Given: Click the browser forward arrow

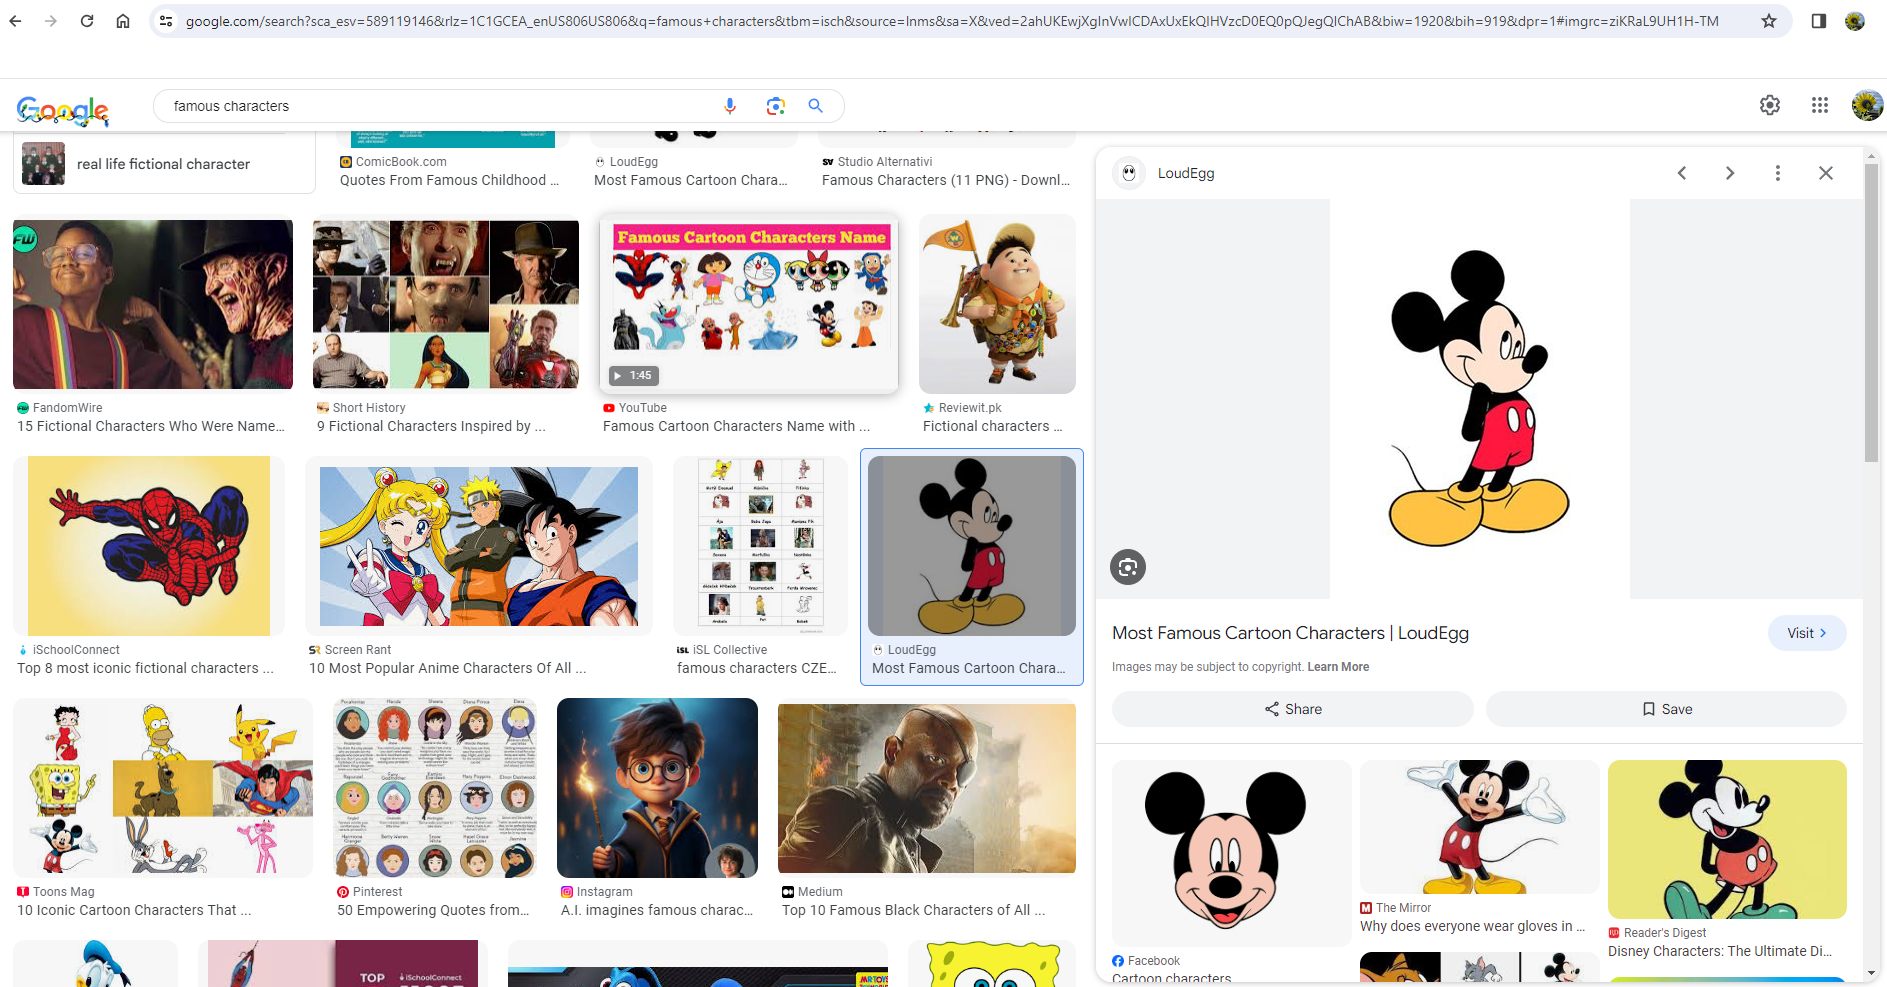Looking at the screenshot, I should tap(51, 21).
